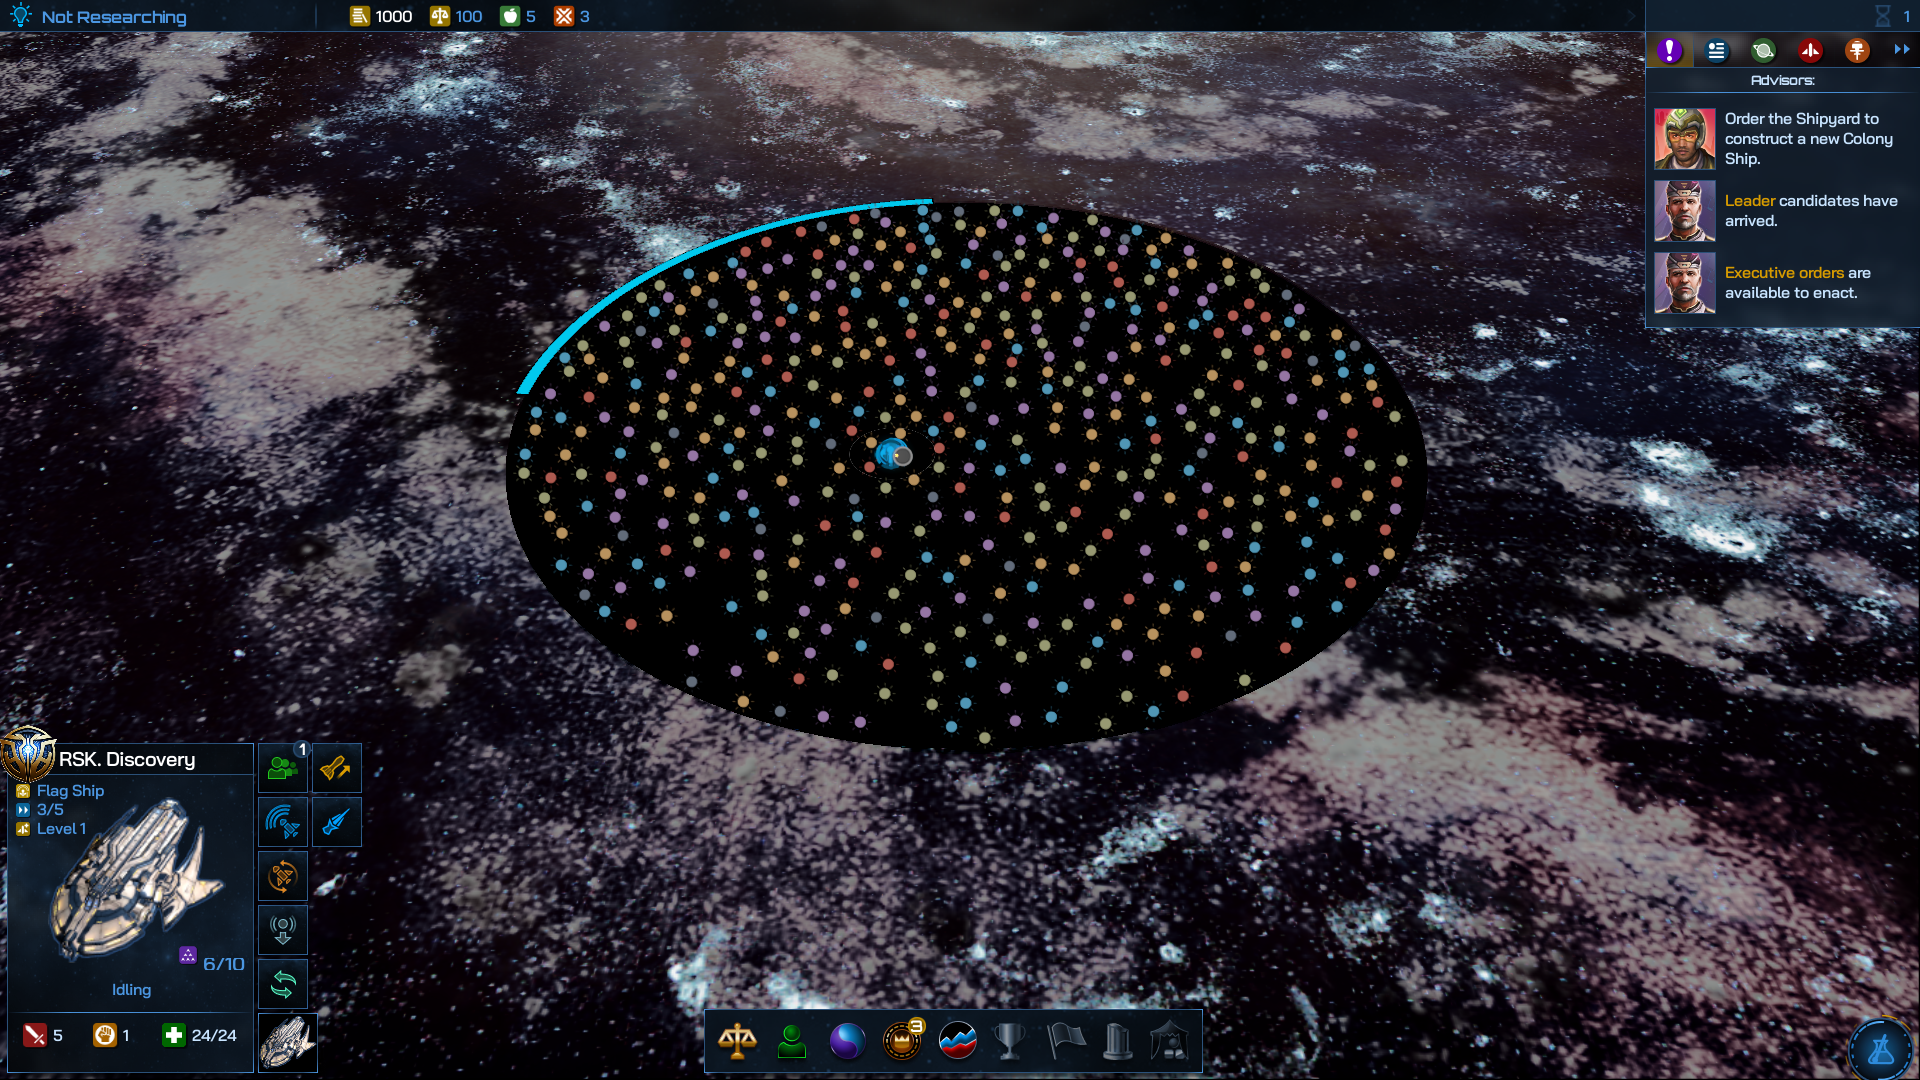Viewport: 1920px width, 1080px height.
Task: Select the purple exclamation advisors tab
Action: 1669,50
